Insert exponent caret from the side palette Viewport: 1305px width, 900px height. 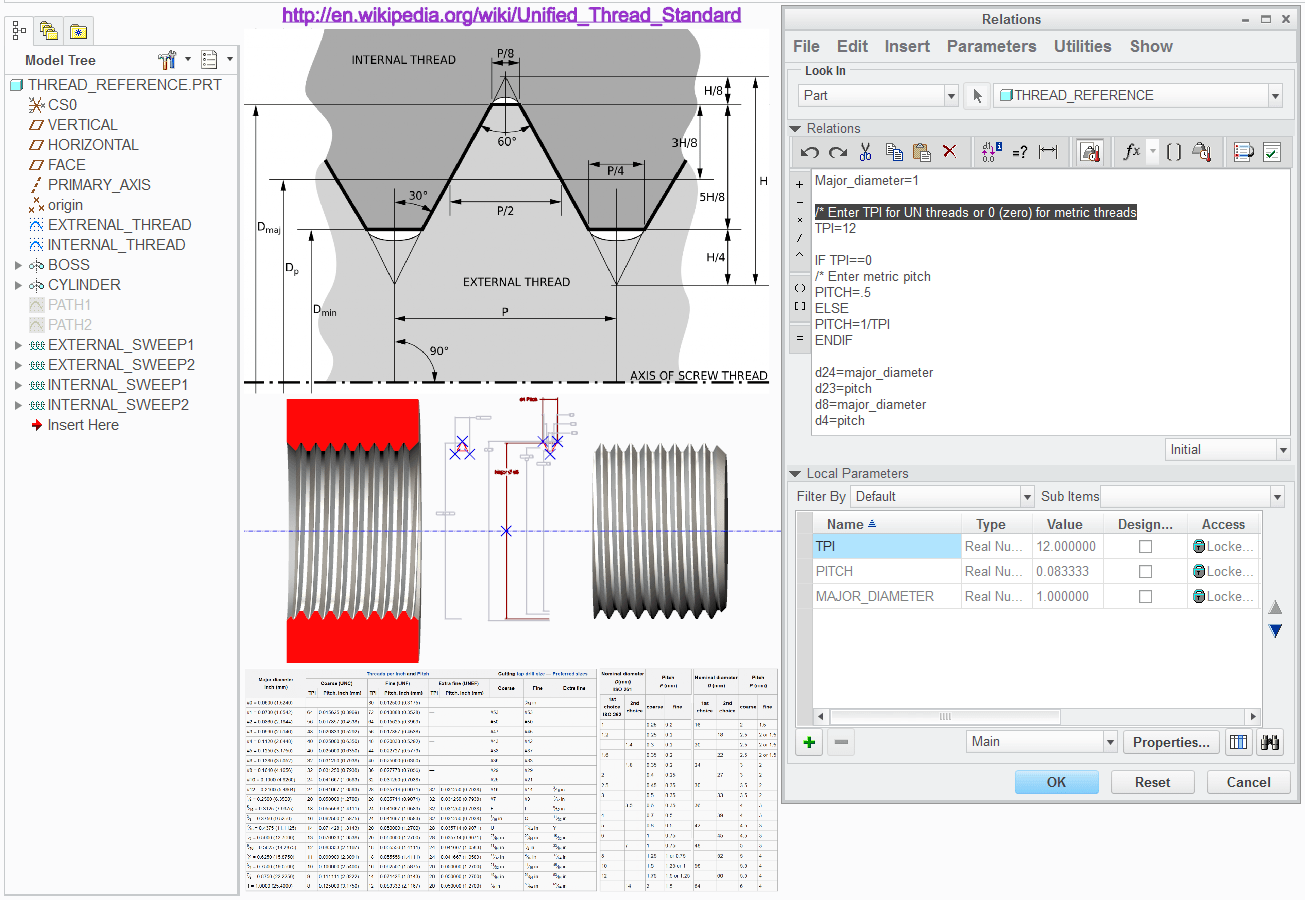[800, 255]
